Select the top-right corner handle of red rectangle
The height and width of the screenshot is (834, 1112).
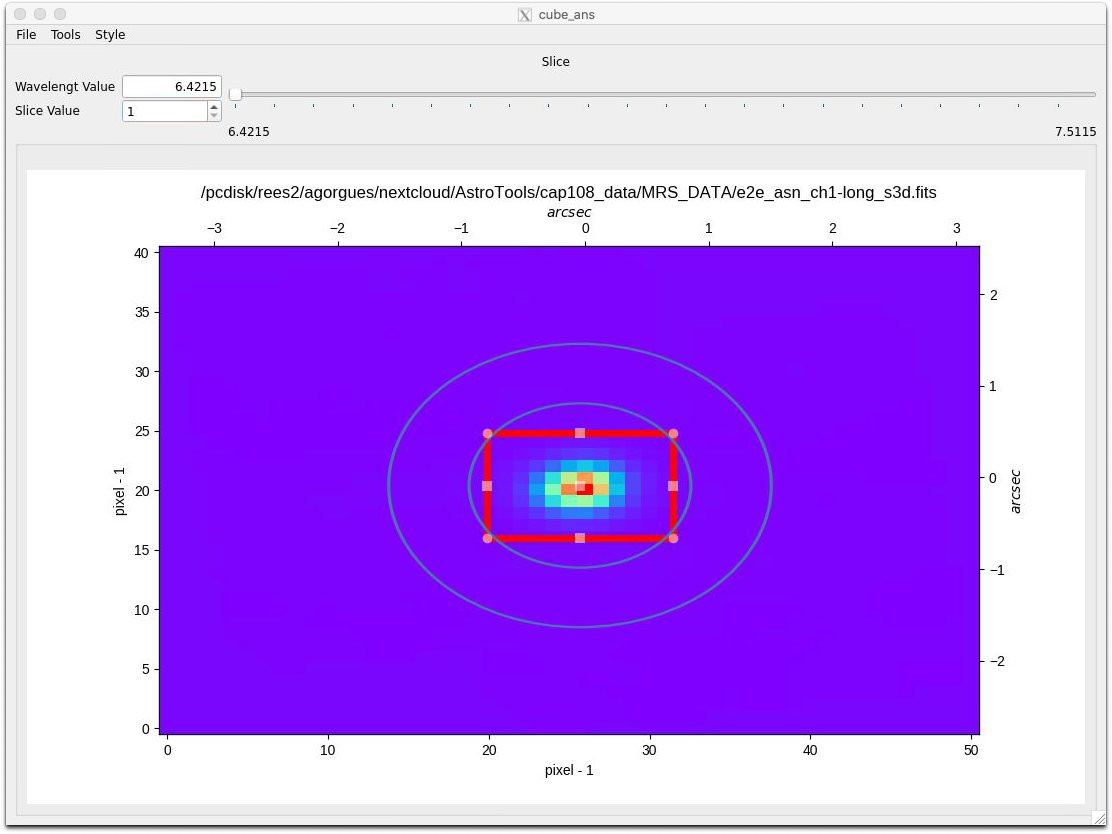coord(673,433)
